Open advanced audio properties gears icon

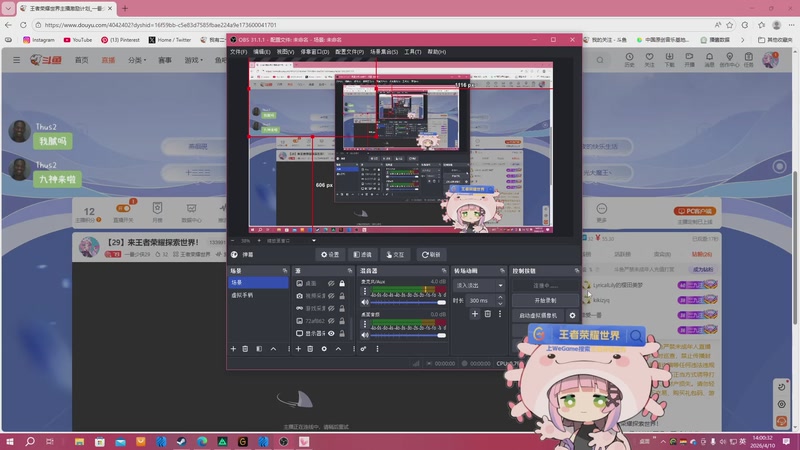[363, 349]
